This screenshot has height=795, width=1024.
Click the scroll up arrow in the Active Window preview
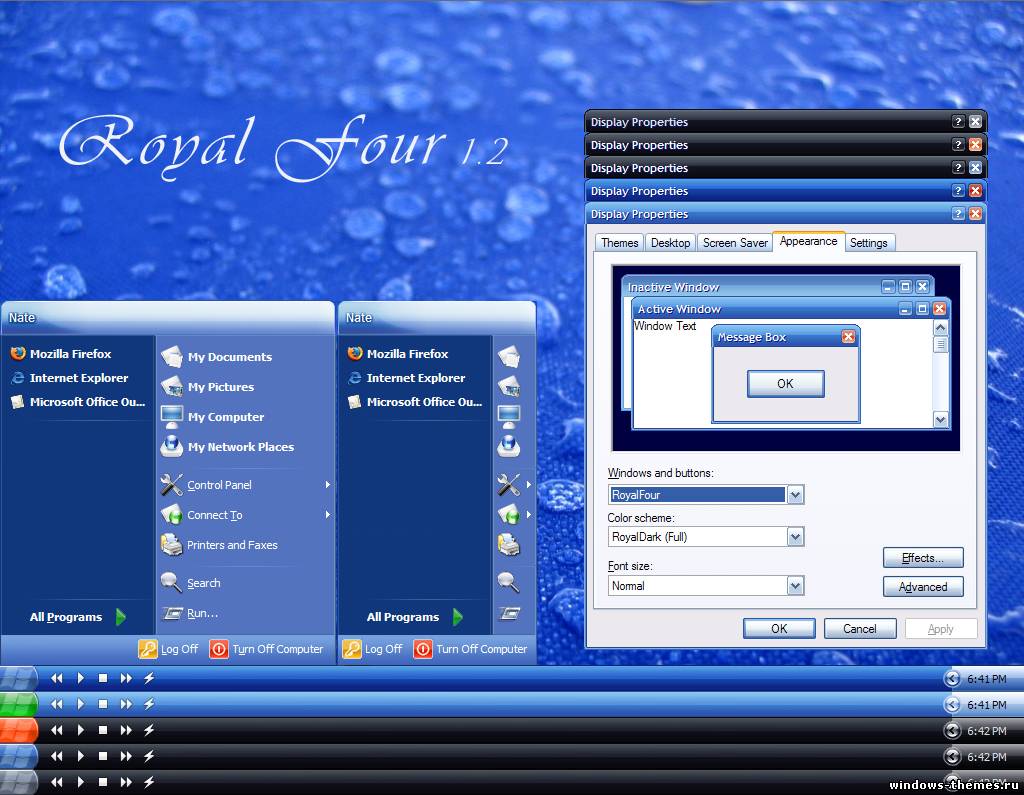point(940,327)
